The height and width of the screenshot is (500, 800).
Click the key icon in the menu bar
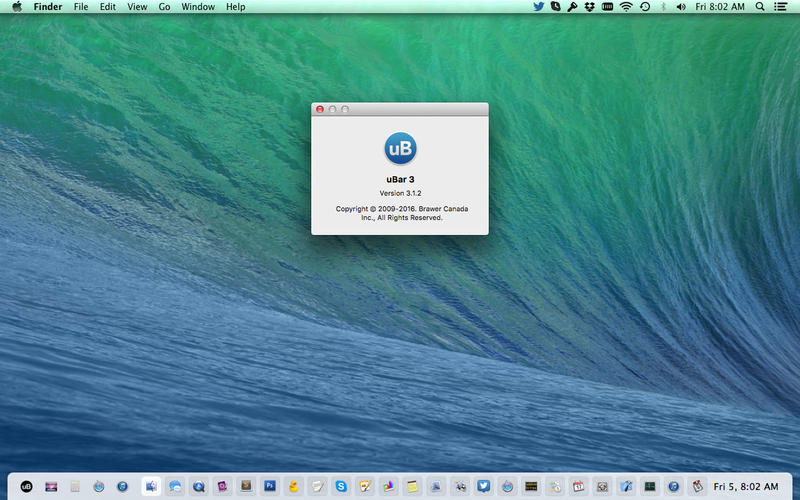click(x=572, y=7)
